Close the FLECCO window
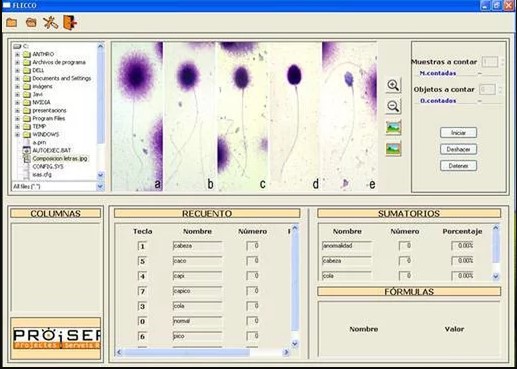Image resolution: width=517 pixels, height=369 pixels. click(509, 5)
